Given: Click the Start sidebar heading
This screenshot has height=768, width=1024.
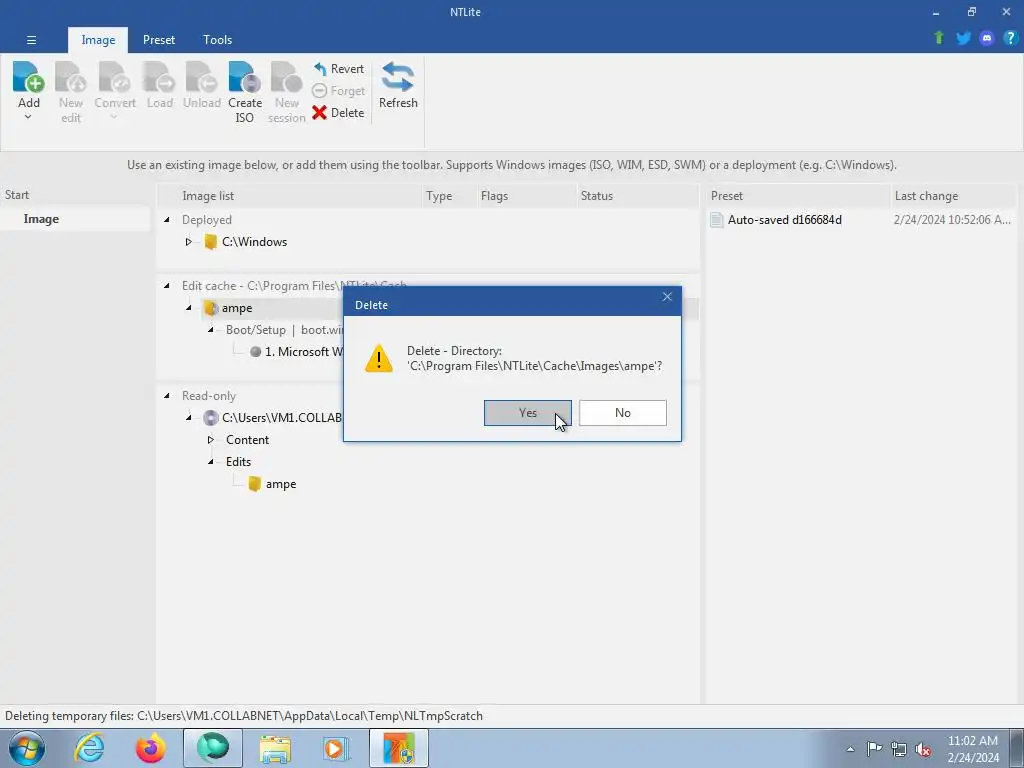Looking at the screenshot, I should tap(17, 195).
